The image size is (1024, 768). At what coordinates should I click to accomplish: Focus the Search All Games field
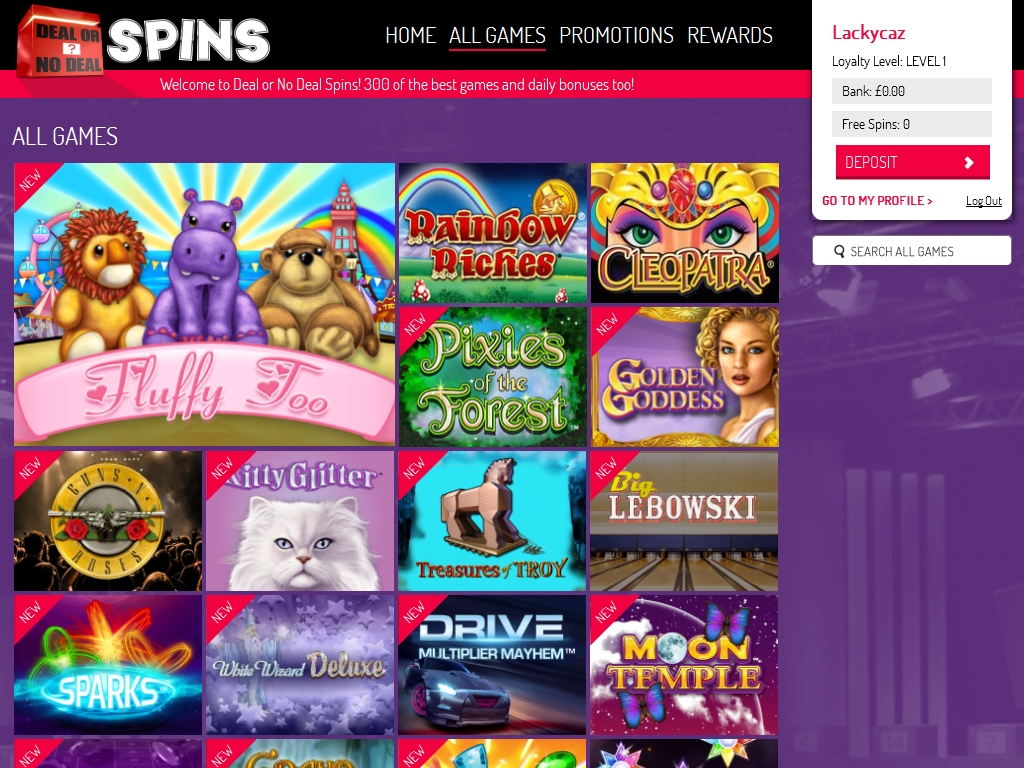click(912, 251)
